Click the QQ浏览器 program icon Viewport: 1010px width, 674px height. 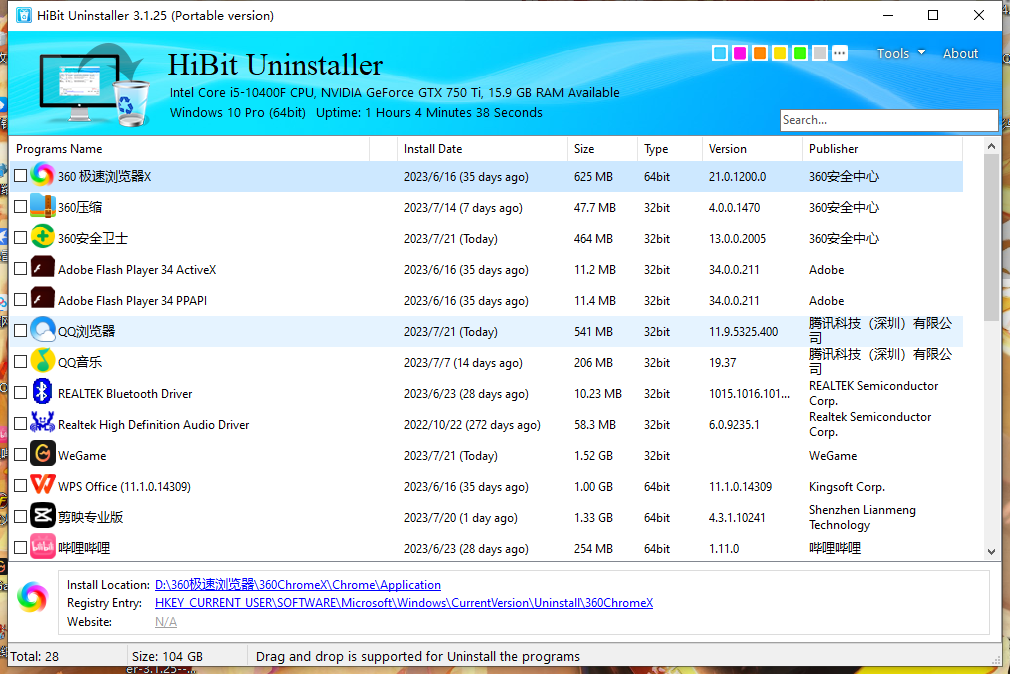(43, 331)
